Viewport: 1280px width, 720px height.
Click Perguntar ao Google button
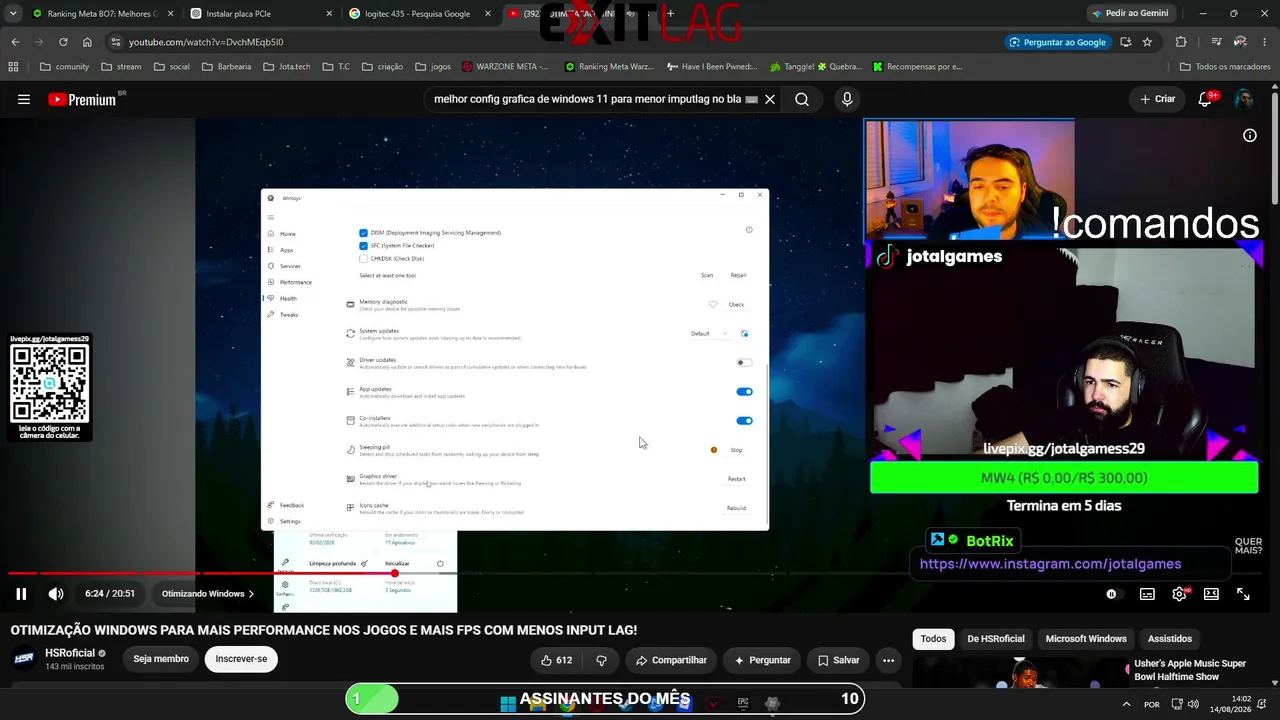(x=1057, y=42)
